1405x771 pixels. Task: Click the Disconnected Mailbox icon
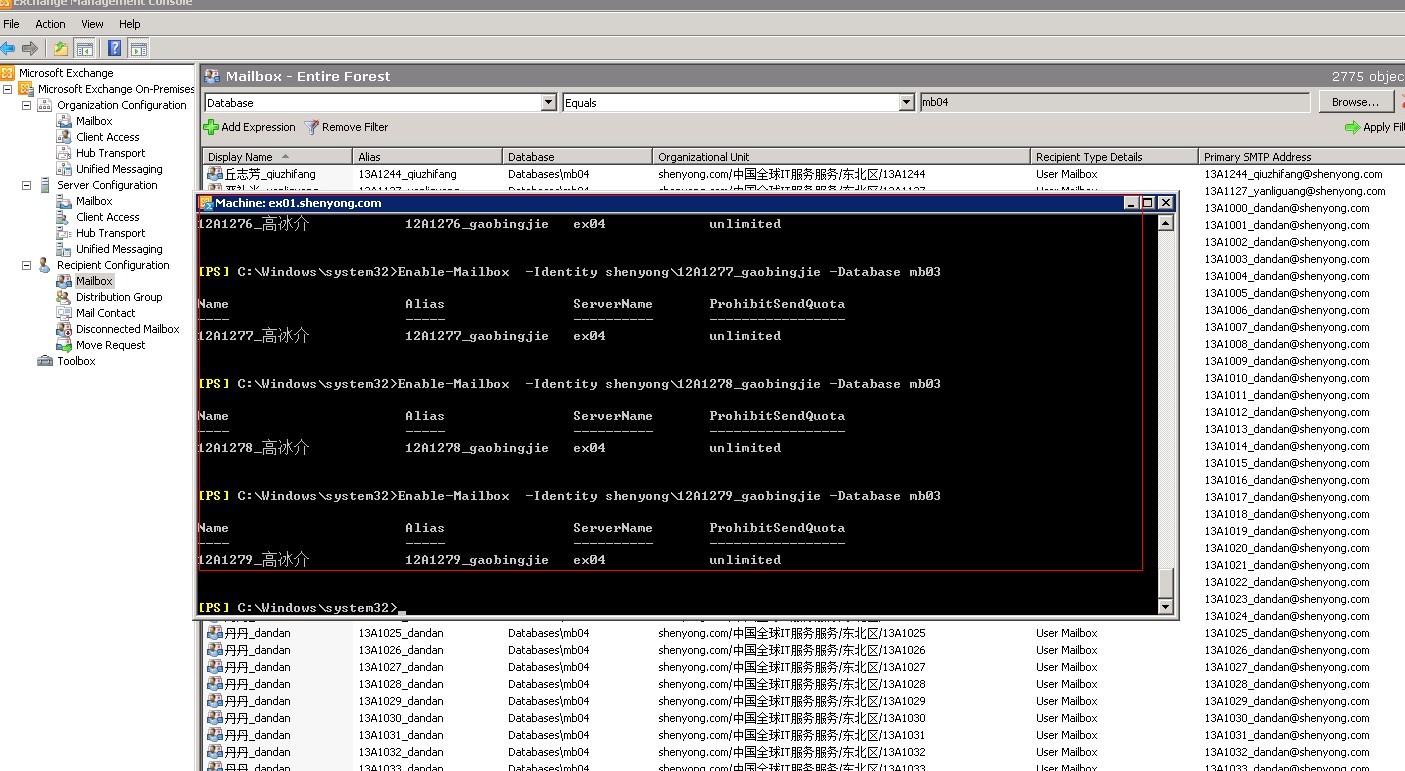(64, 329)
